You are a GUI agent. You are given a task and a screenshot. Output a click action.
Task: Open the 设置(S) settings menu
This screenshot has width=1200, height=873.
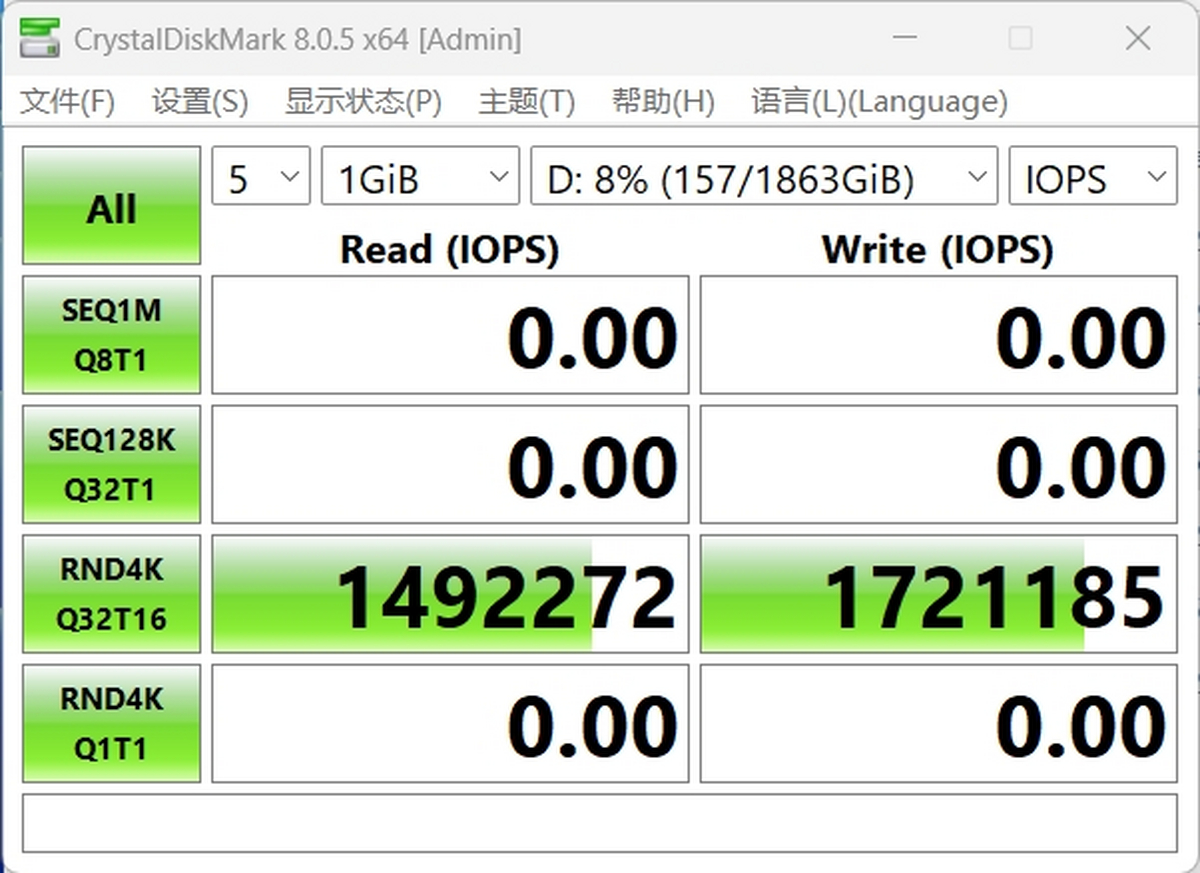tap(199, 102)
